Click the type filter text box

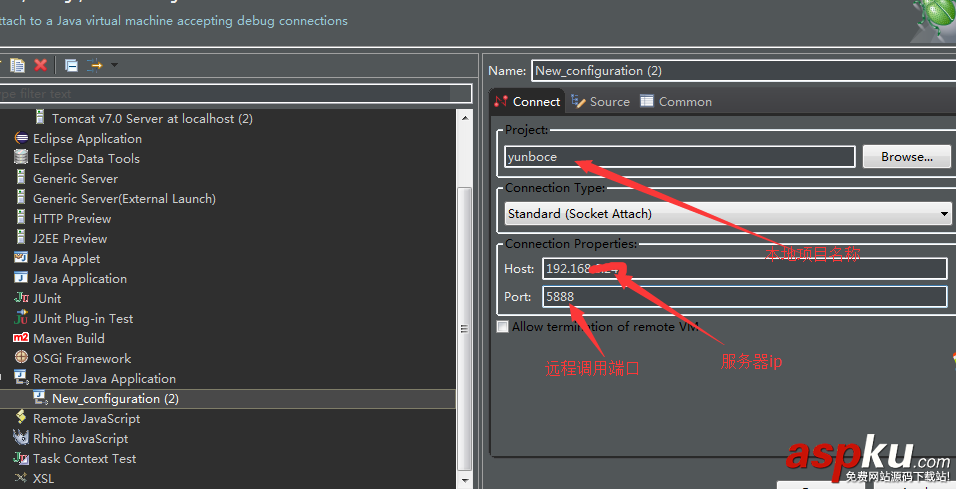pyautogui.click(x=234, y=93)
